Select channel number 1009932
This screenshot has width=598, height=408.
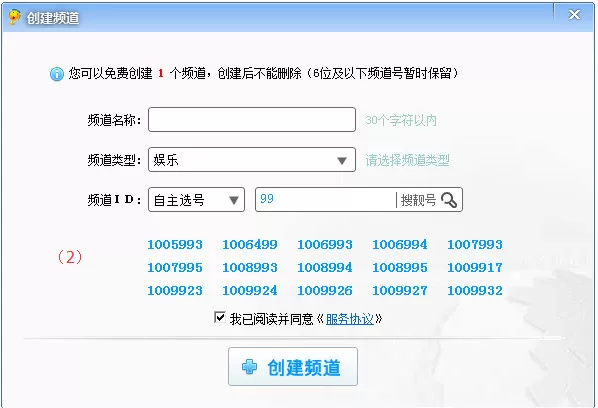pyautogui.click(x=475, y=291)
